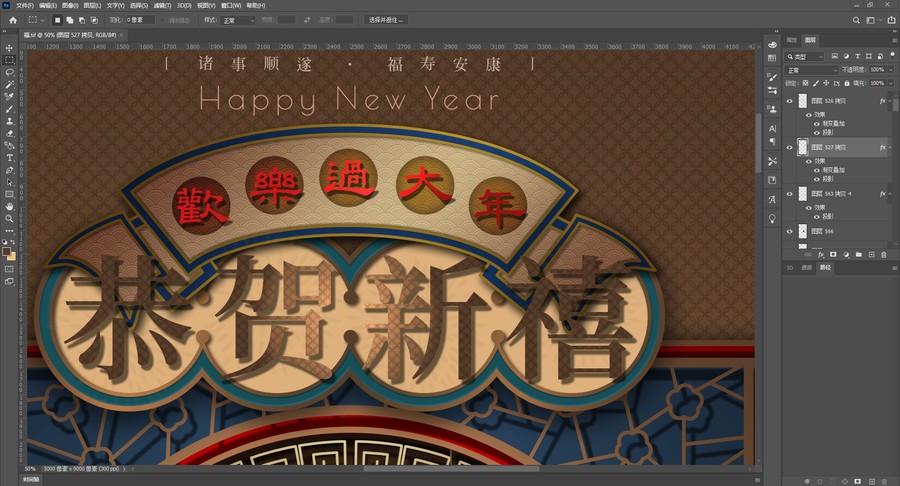Toggle 渐变叠加 effect eye on layer 526
This screenshot has width=900, height=486.
pyautogui.click(x=817, y=123)
